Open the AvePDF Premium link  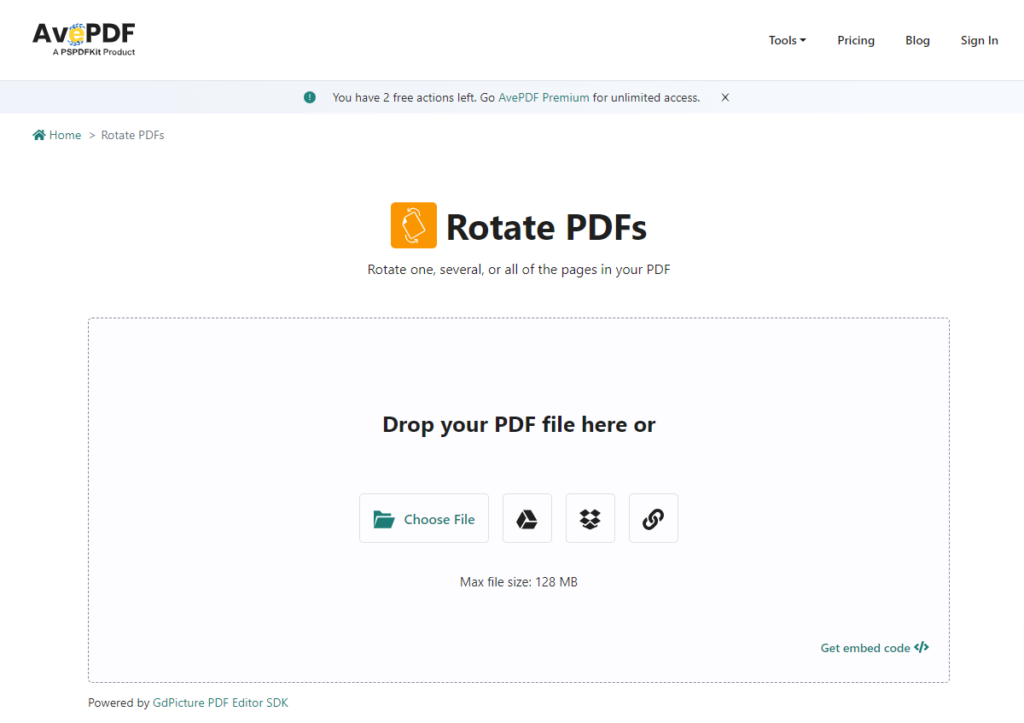543,97
